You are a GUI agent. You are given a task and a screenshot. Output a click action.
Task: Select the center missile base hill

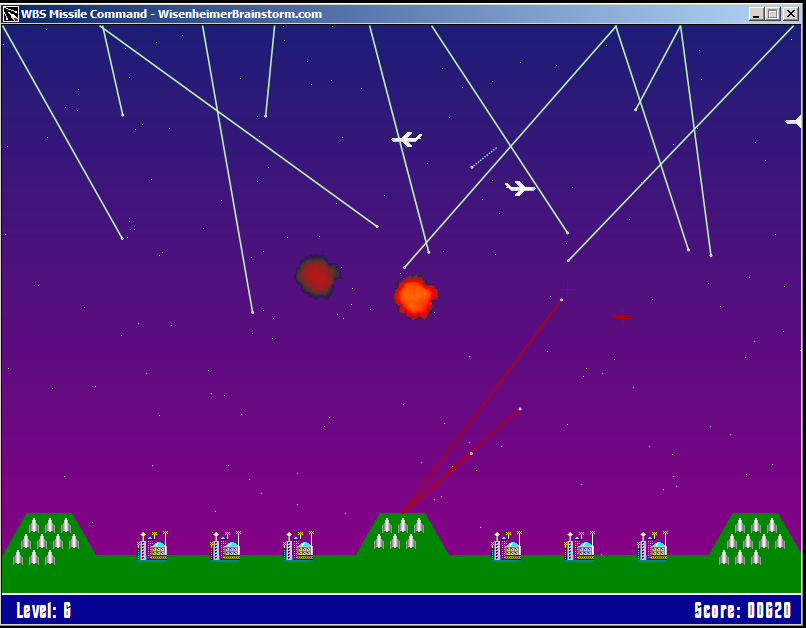pyautogui.click(x=402, y=534)
